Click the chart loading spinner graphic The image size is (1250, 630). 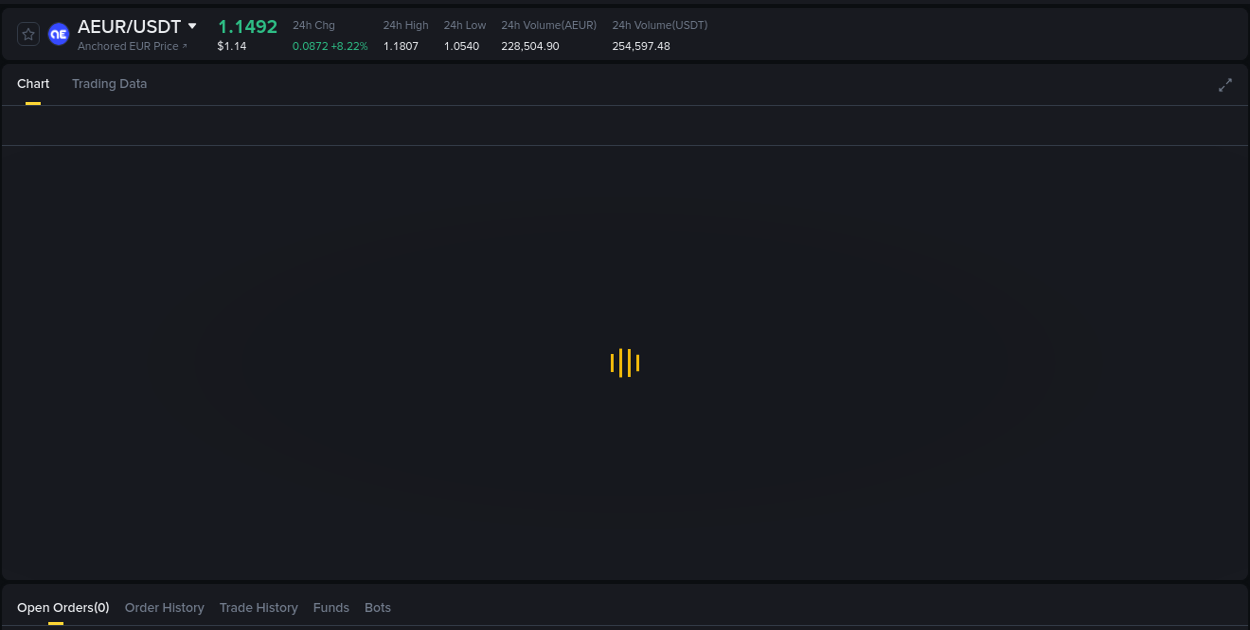click(x=624, y=363)
